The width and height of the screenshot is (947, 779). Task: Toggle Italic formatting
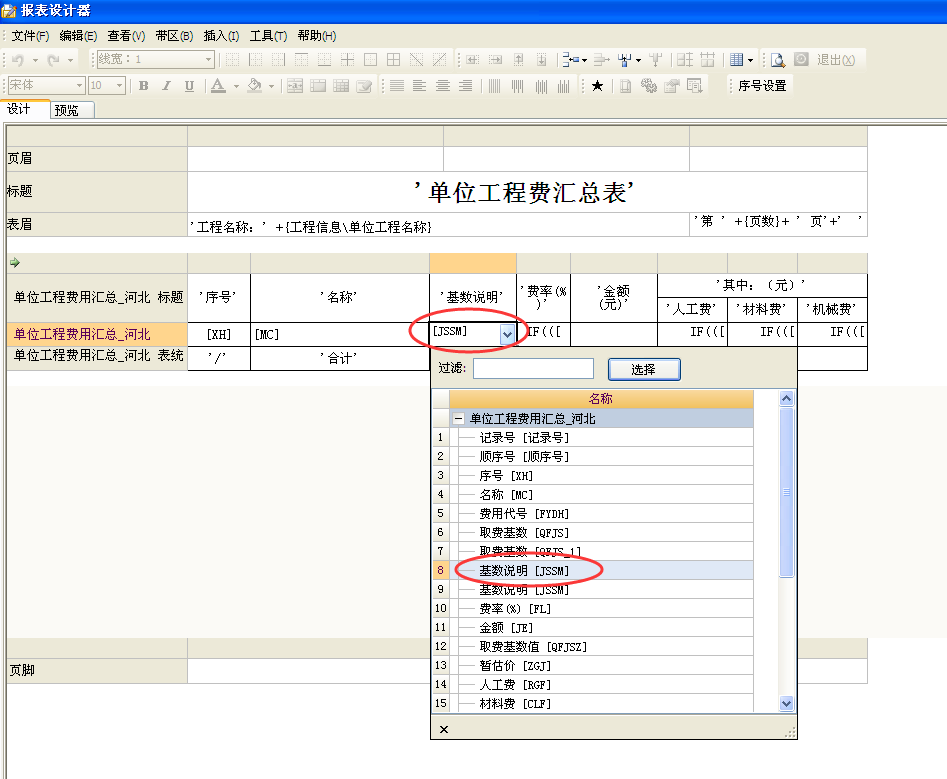pyautogui.click(x=166, y=86)
